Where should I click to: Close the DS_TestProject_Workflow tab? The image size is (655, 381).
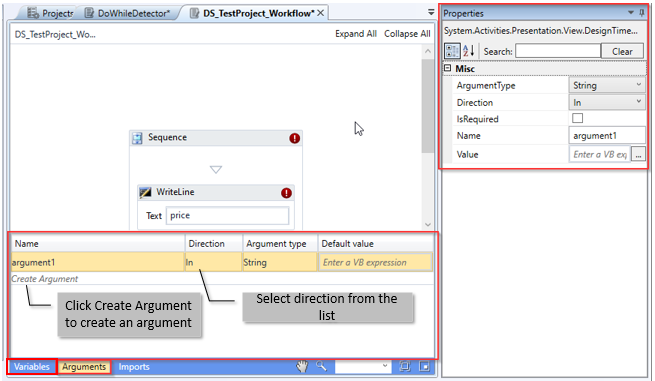(320, 13)
